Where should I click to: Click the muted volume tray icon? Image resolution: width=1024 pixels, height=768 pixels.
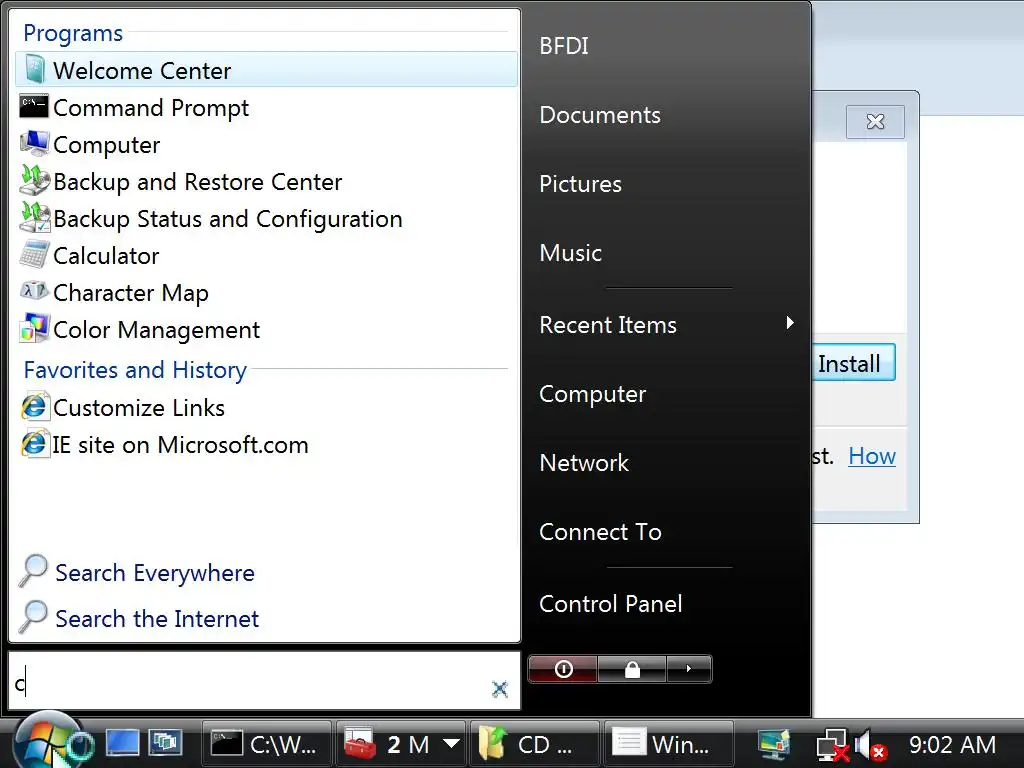pyautogui.click(x=870, y=745)
